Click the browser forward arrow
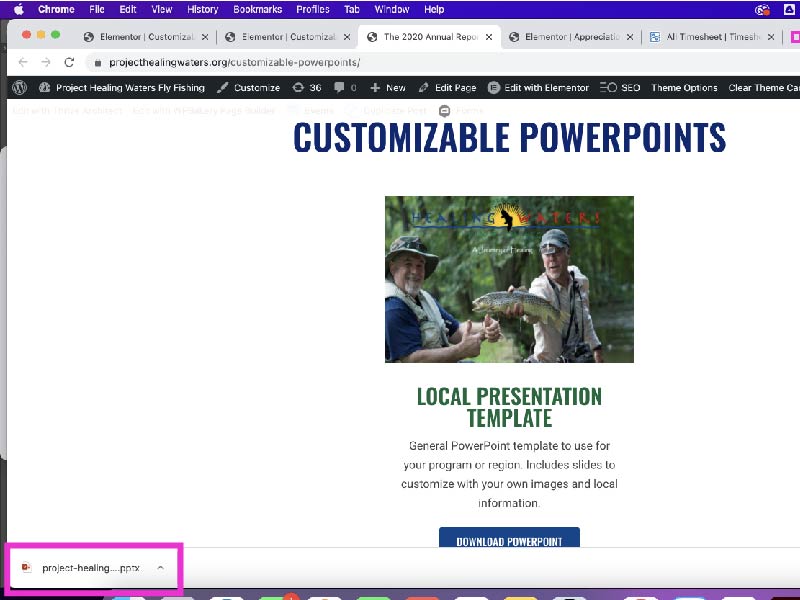Viewport: 800px width, 600px height. [x=46, y=62]
